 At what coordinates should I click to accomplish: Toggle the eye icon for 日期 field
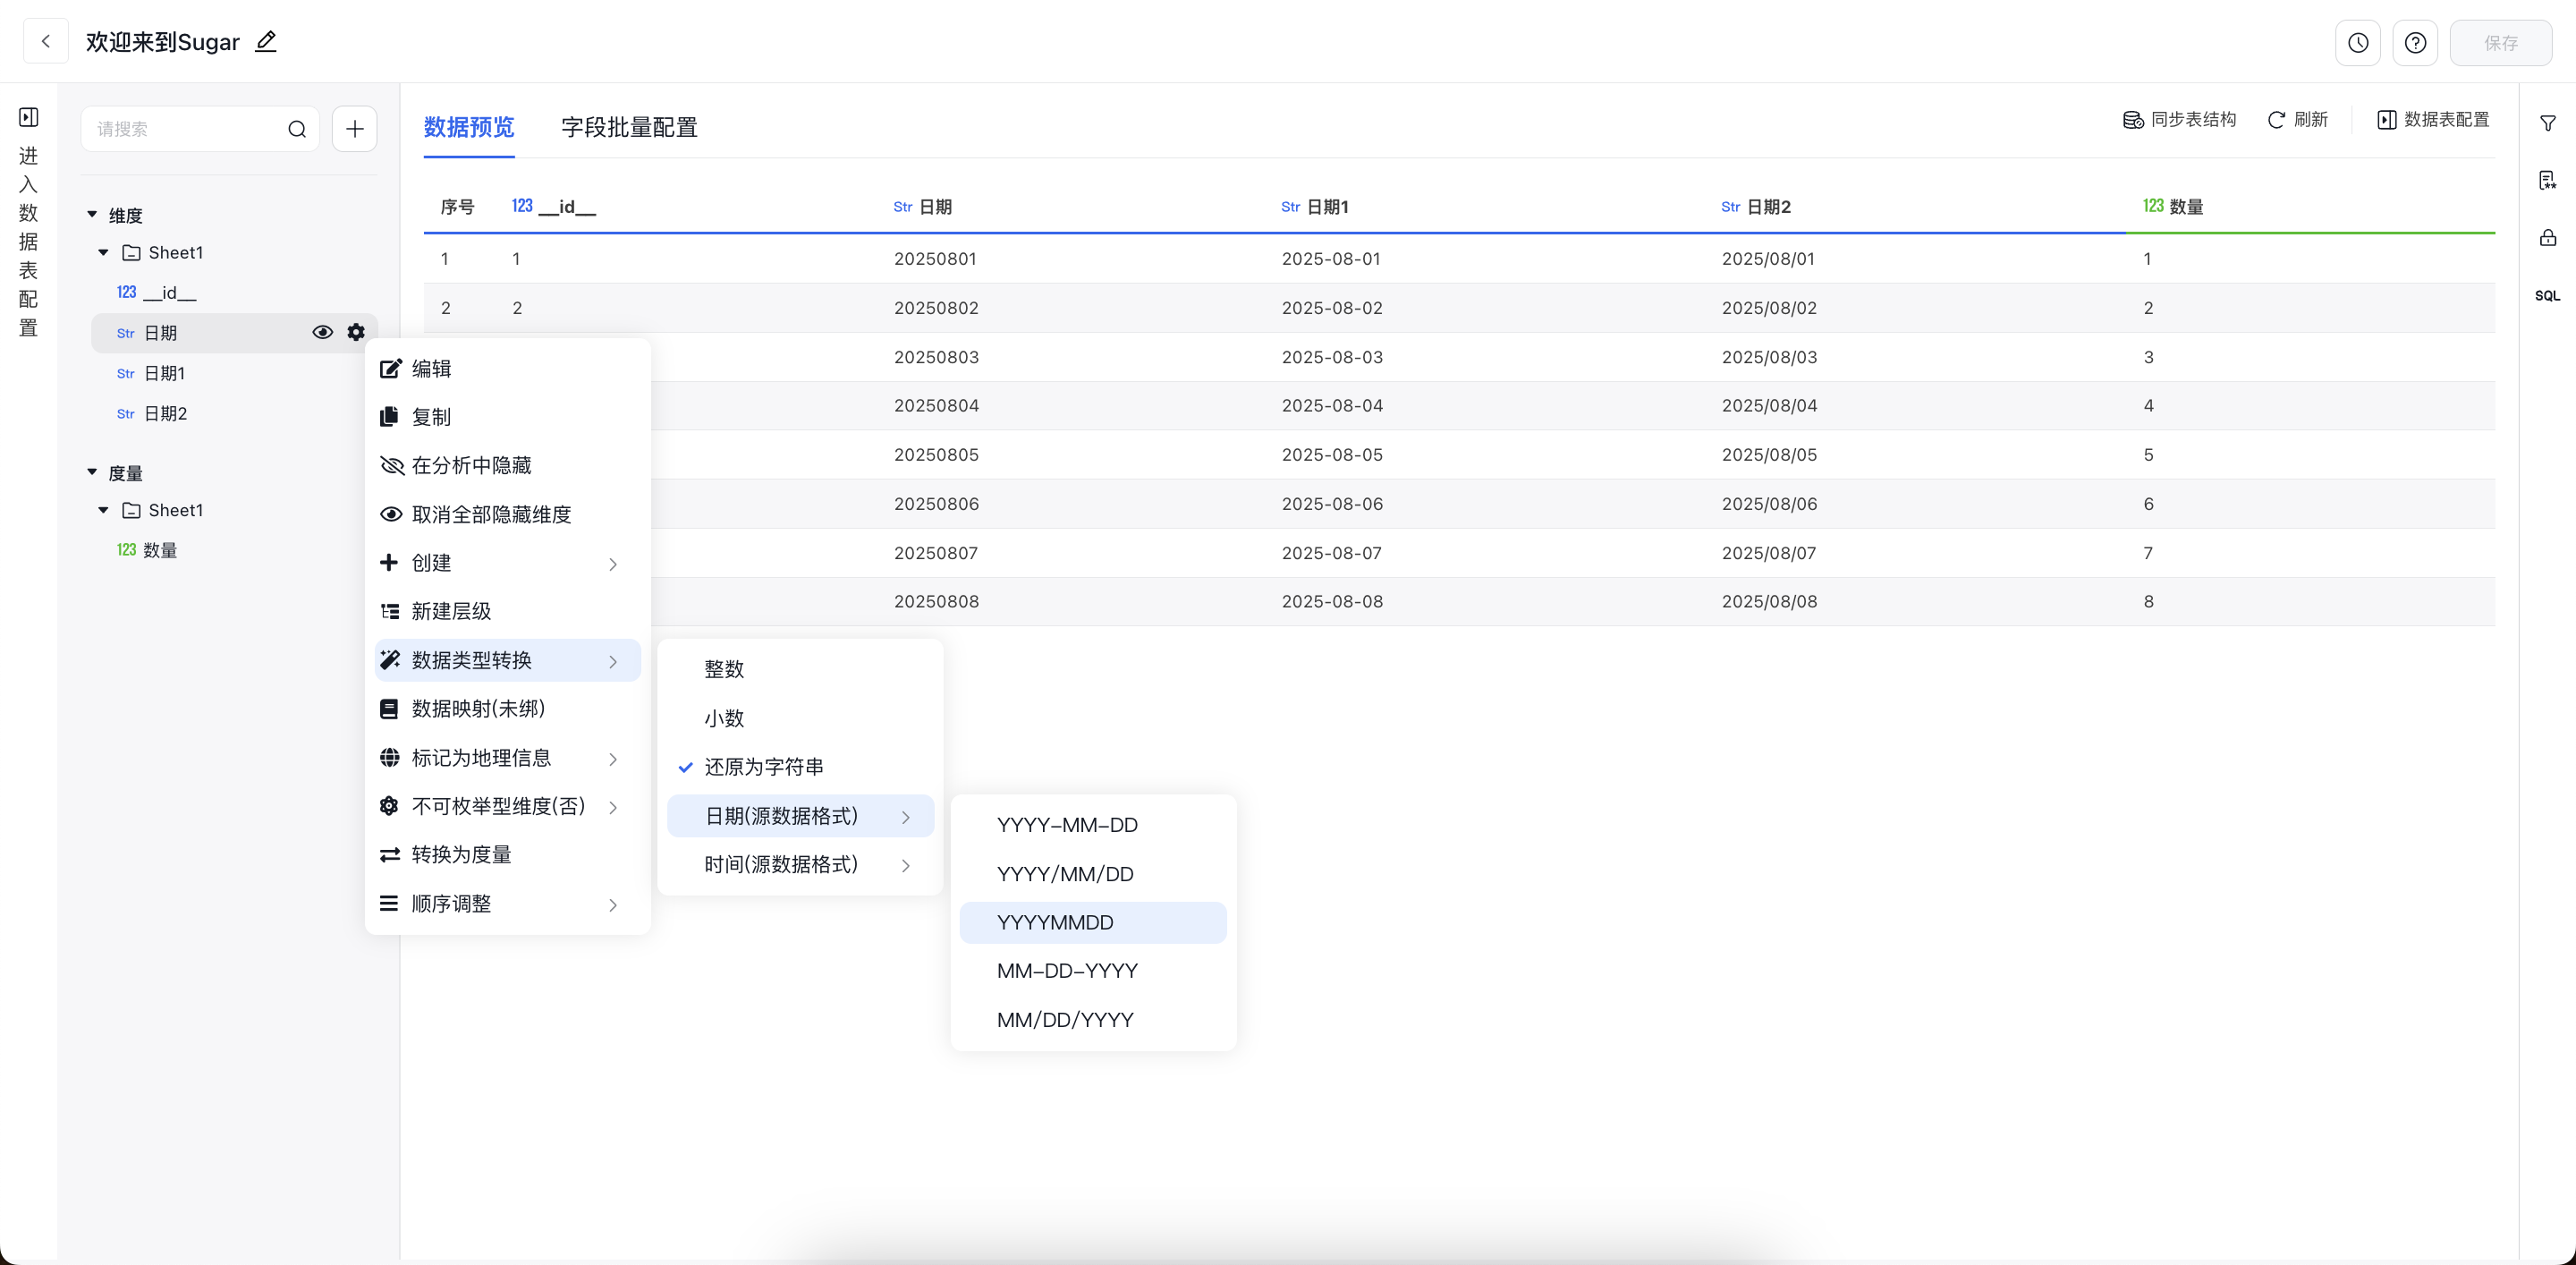[322, 333]
